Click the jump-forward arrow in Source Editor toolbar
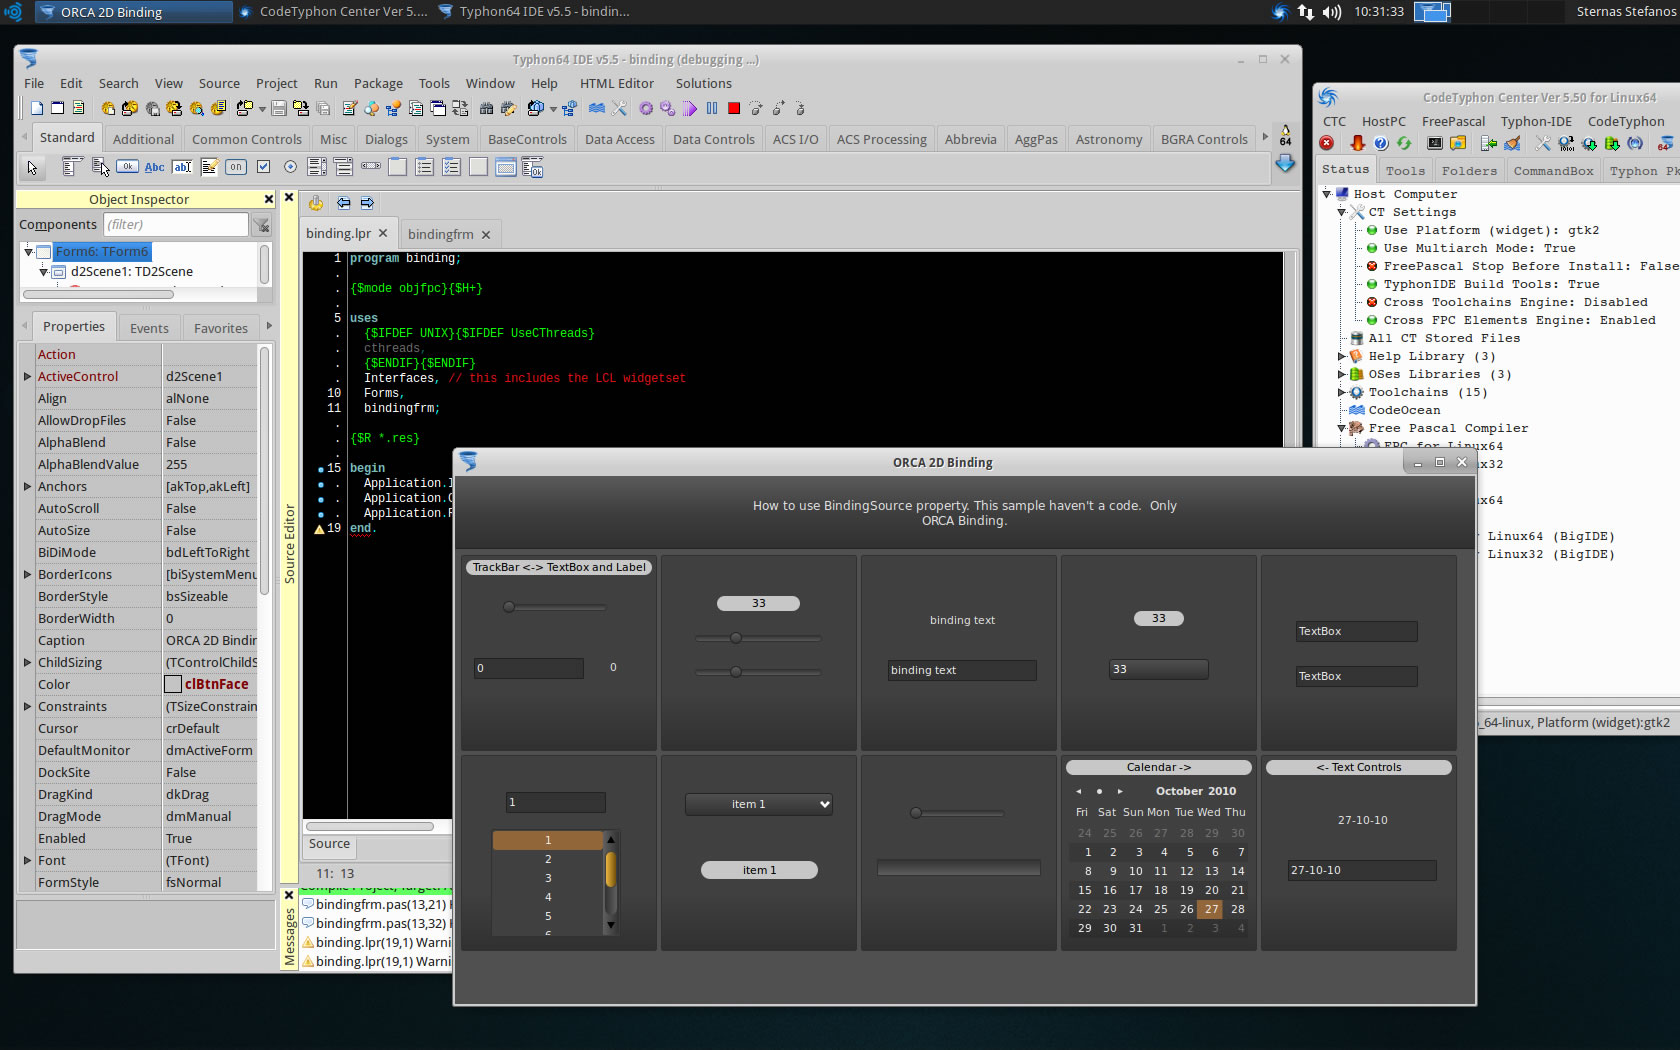 (x=367, y=203)
